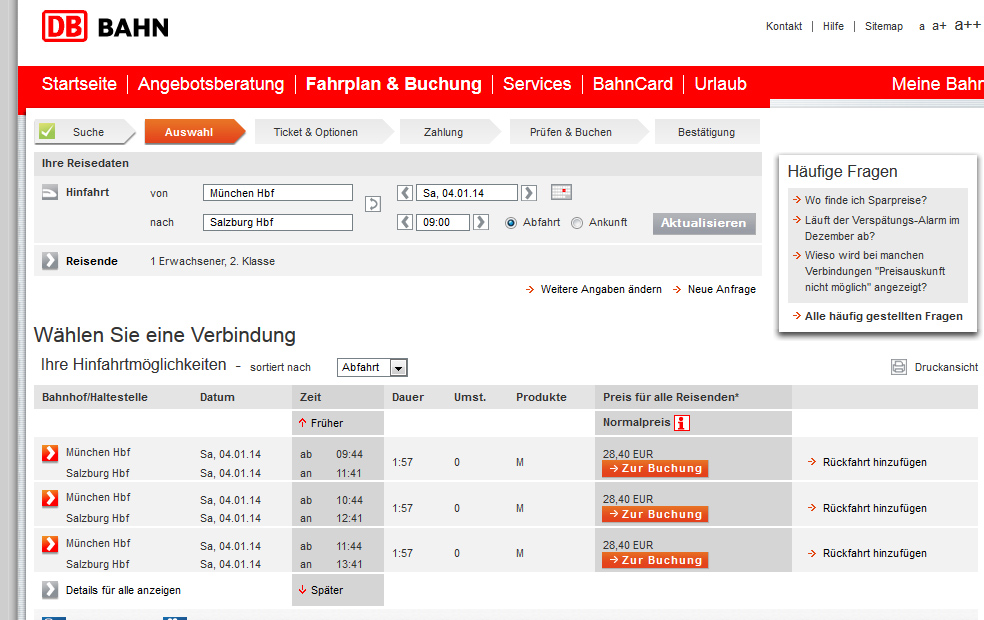Open the sort-by Abfahrt dropdown

(372, 367)
